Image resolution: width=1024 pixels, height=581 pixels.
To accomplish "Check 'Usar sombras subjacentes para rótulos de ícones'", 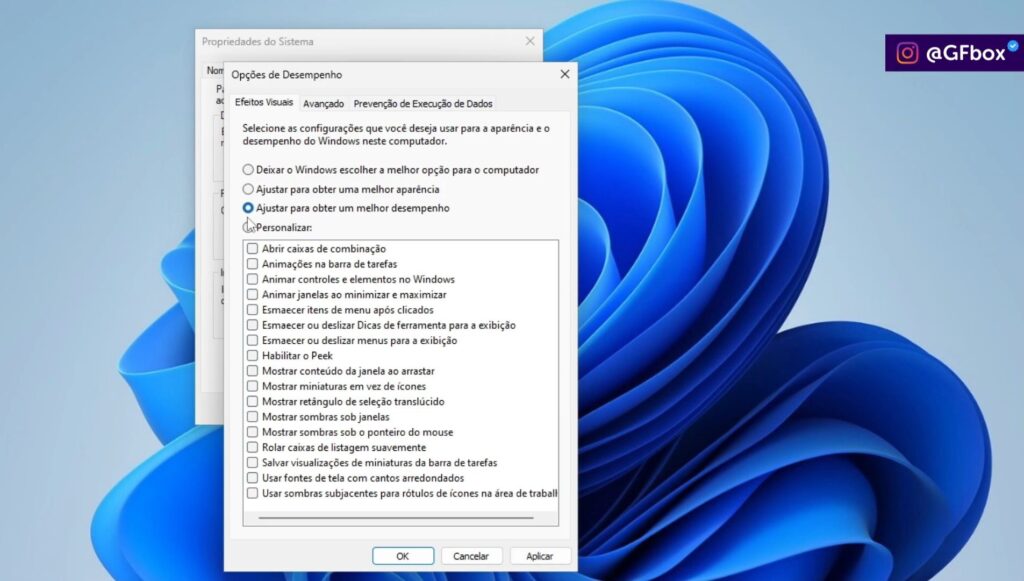I will coord(252,493).
